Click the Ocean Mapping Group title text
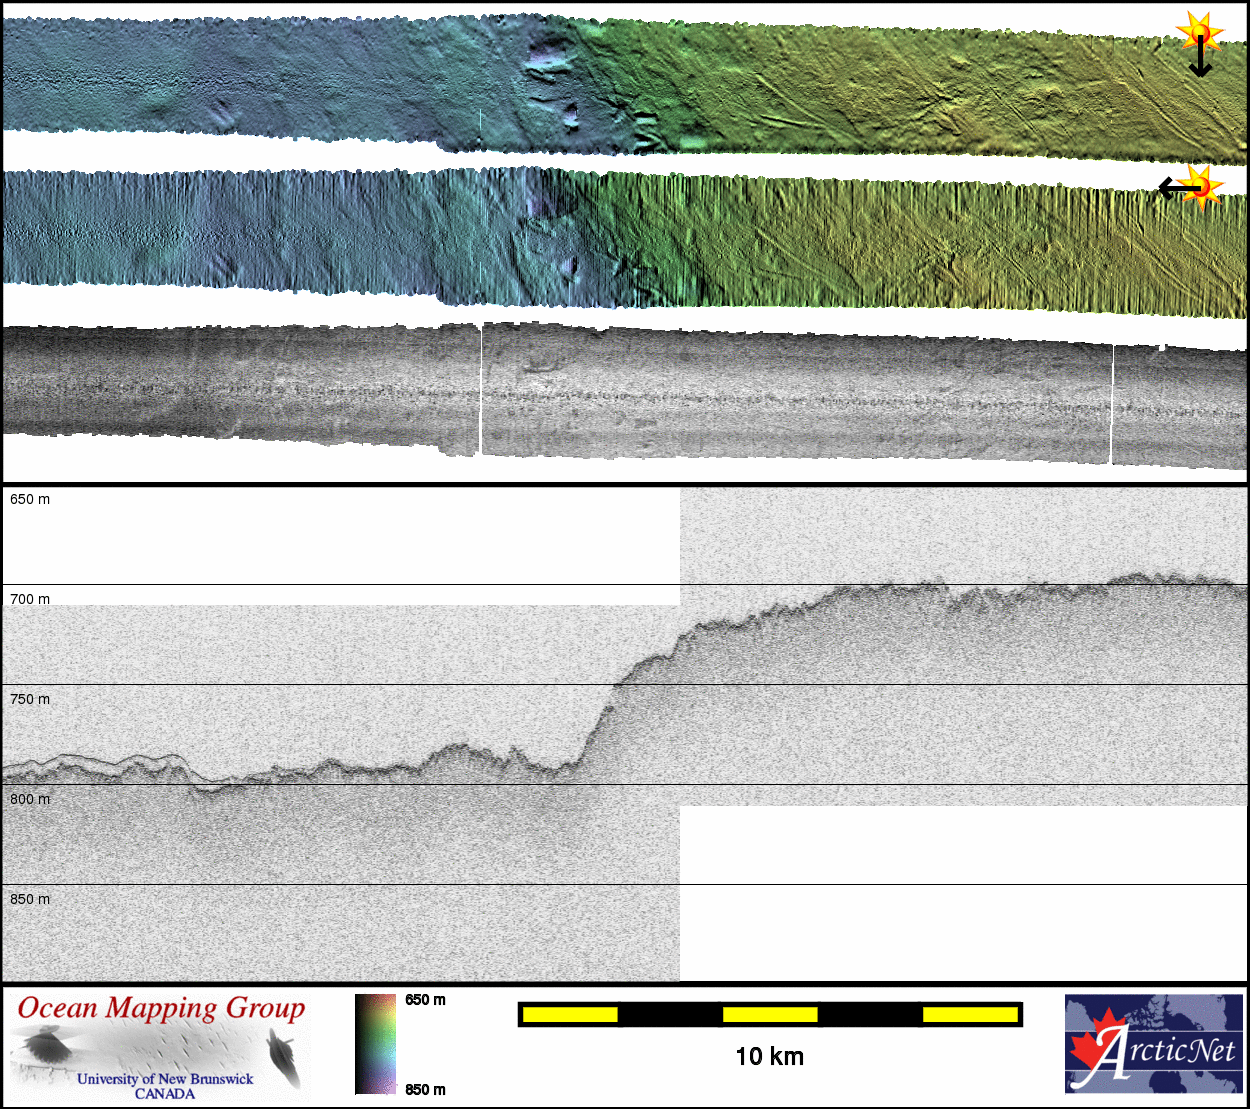This screenshot has height=1109, width=1250. tap(161, 1008)
